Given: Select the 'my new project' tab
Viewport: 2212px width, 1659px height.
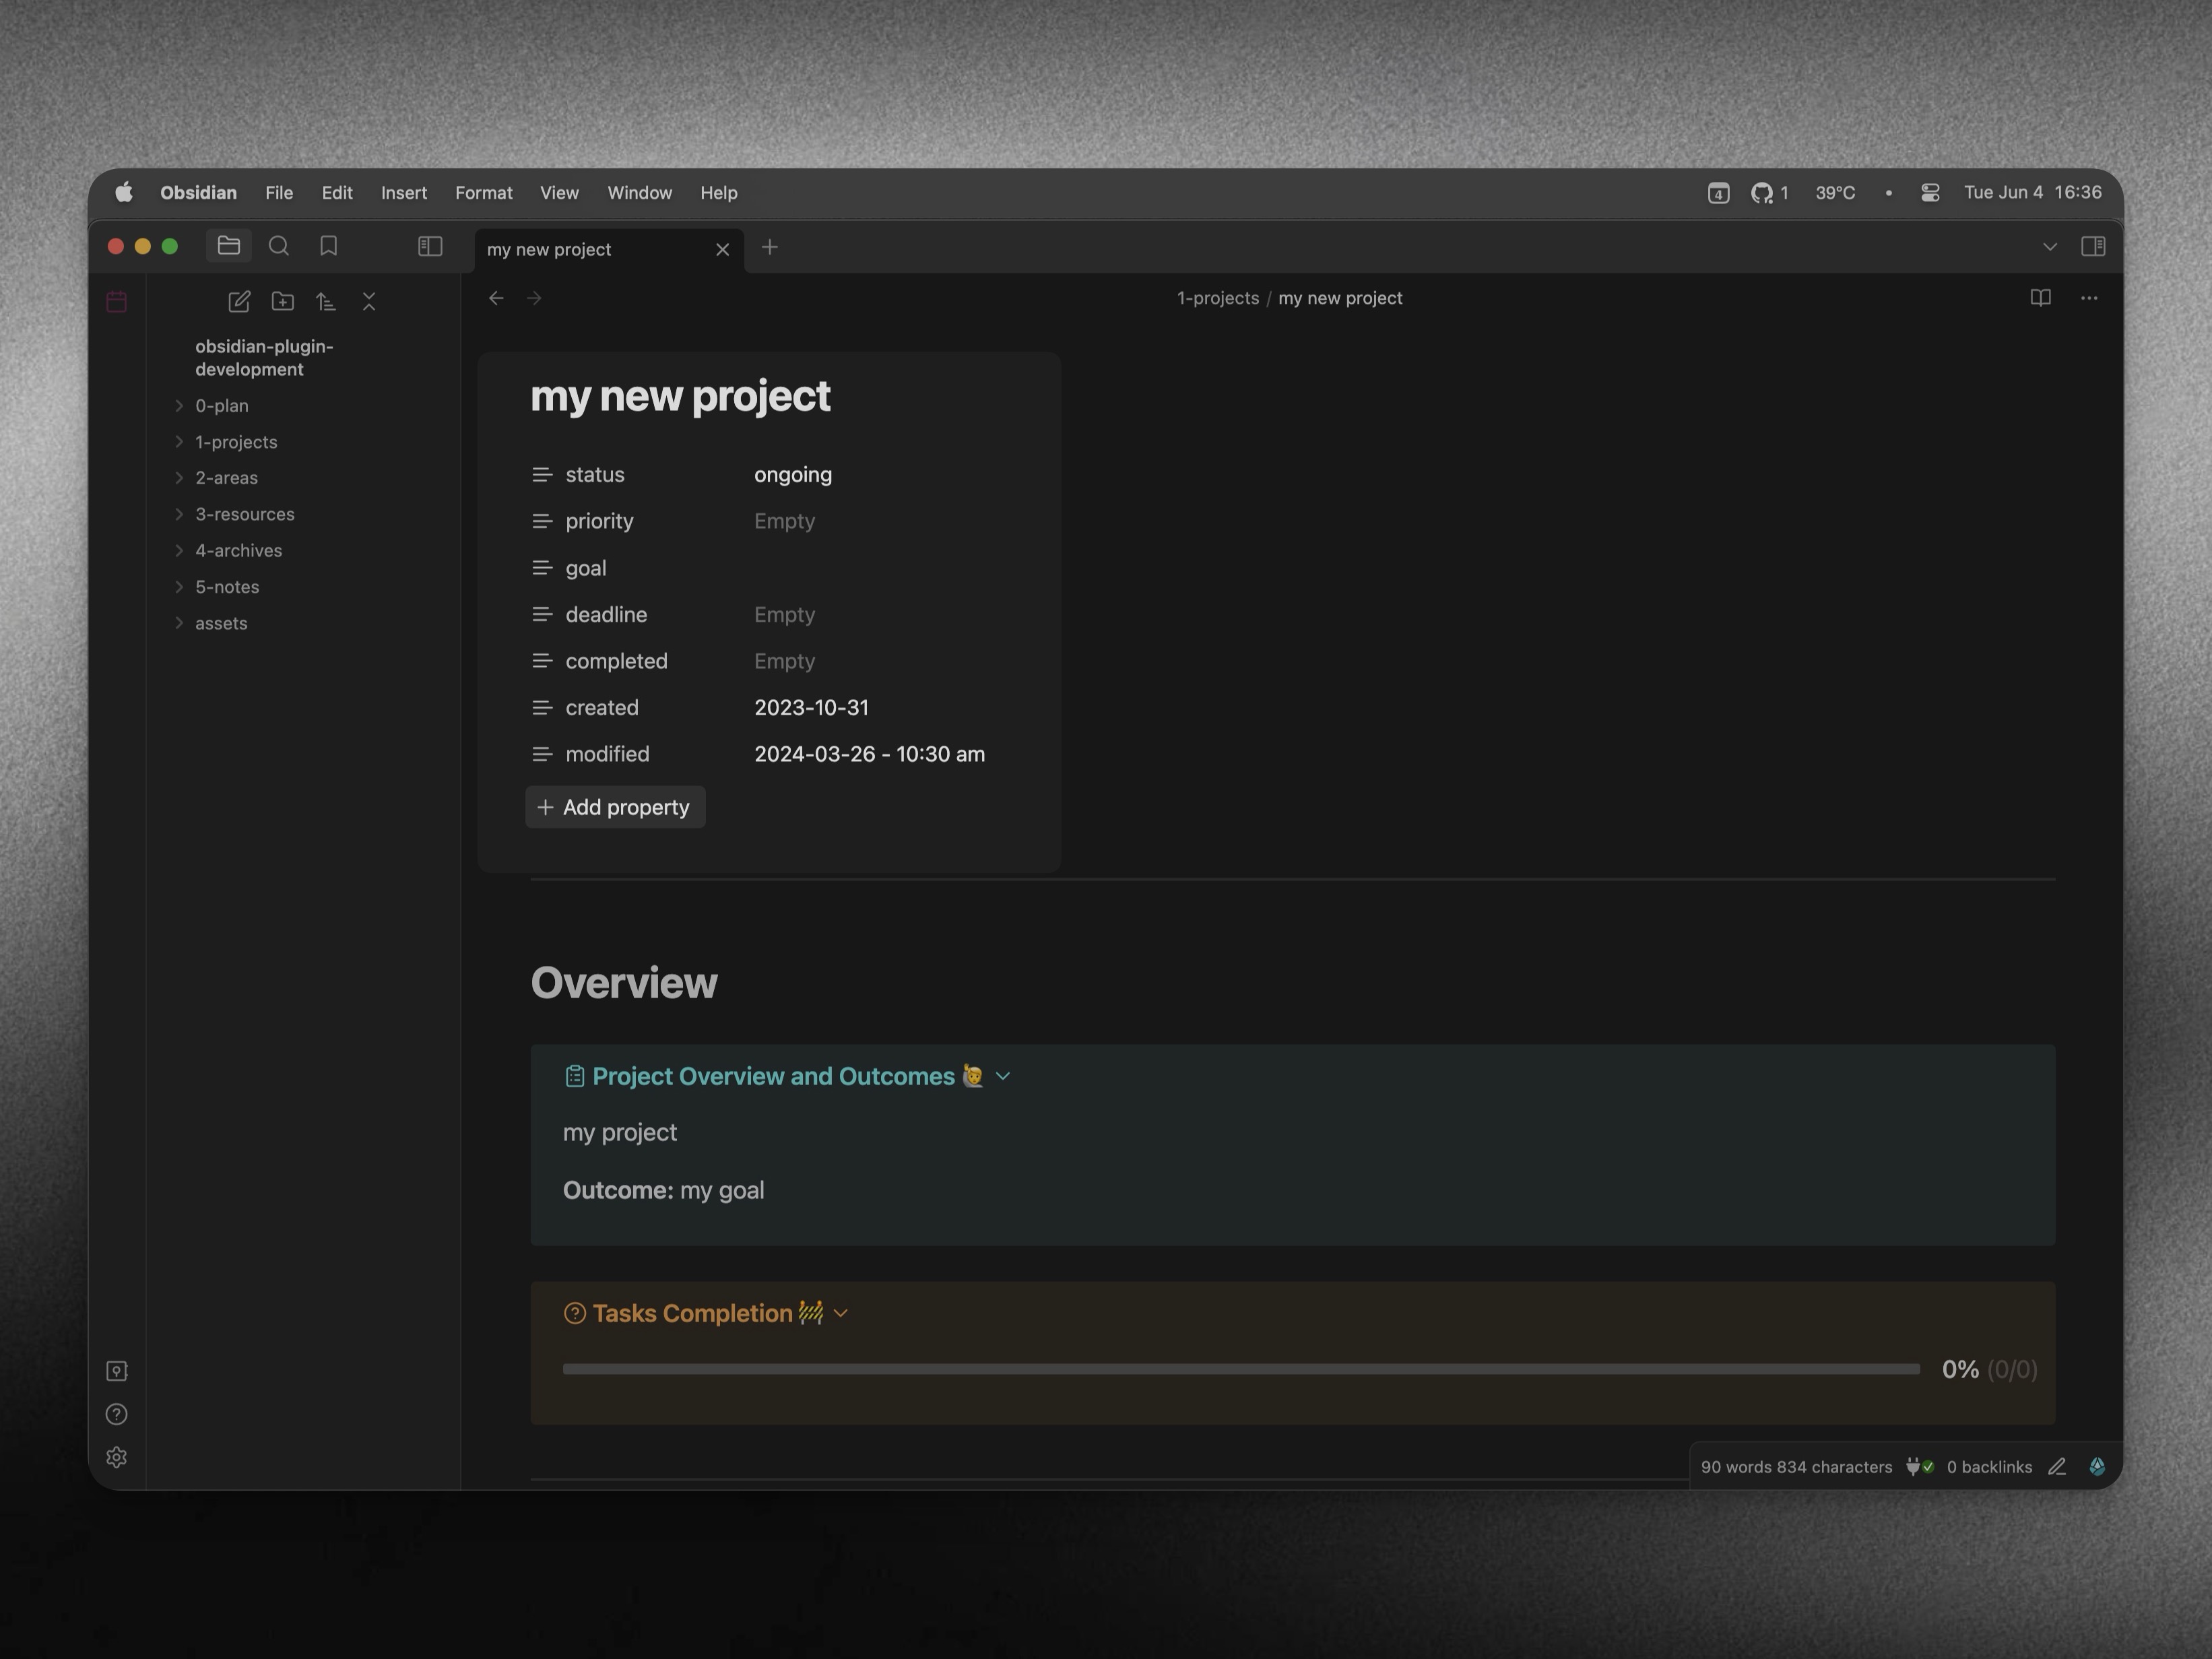Looking at the screenshot, I should [549, 249].
